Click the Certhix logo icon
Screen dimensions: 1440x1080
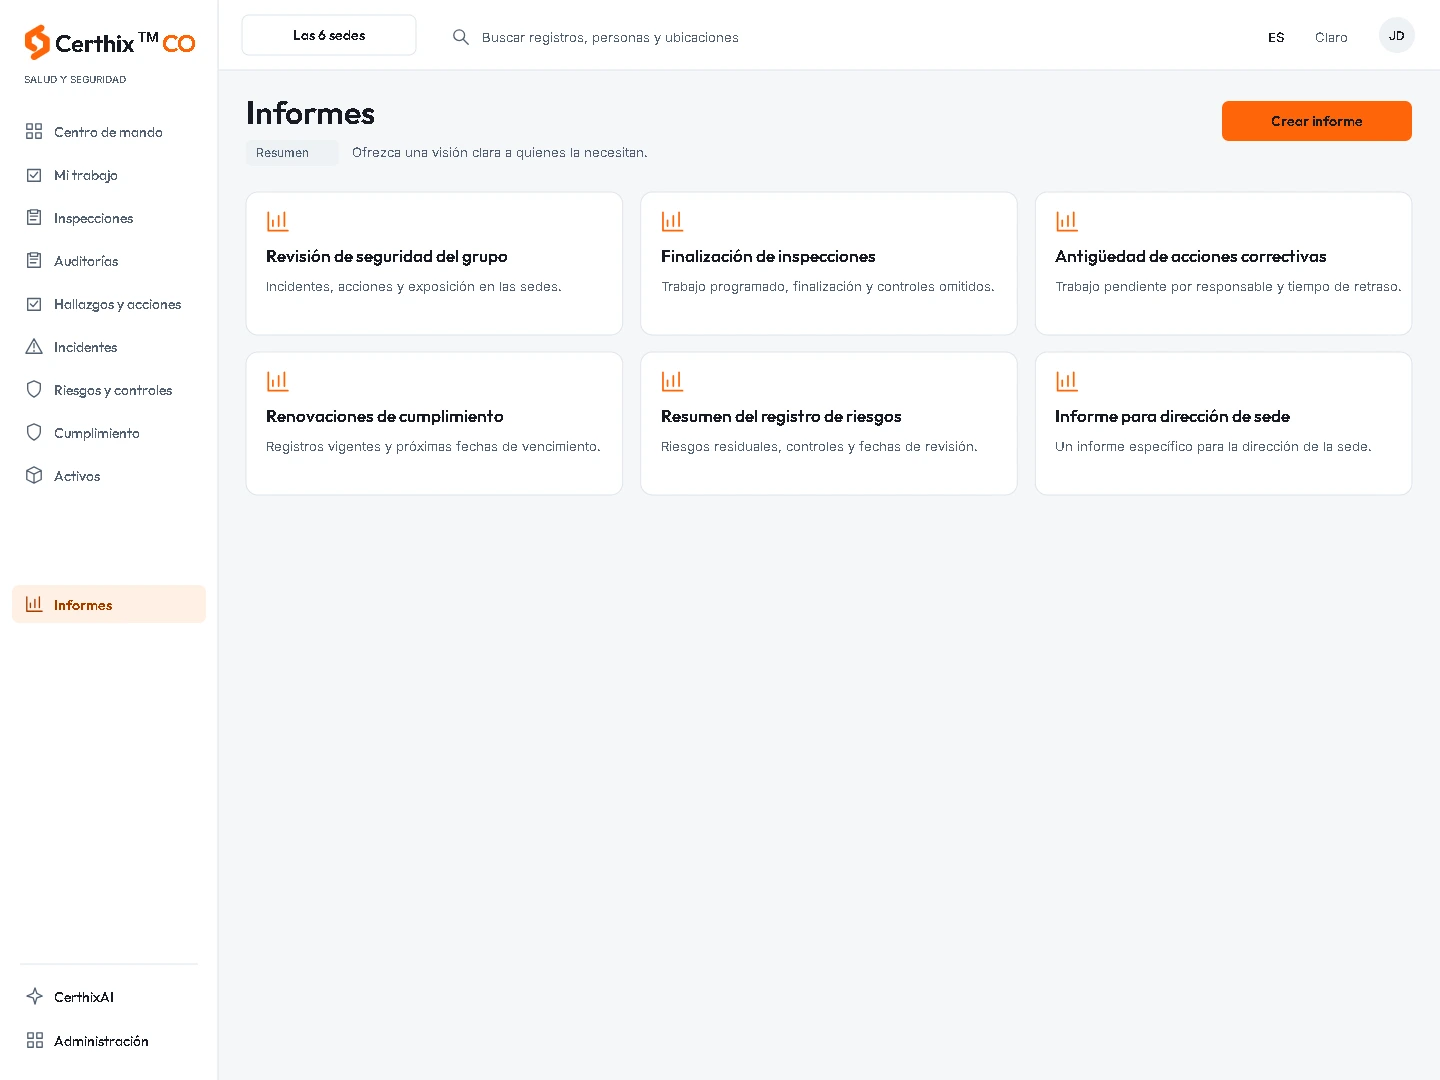[x=37, y=42]
